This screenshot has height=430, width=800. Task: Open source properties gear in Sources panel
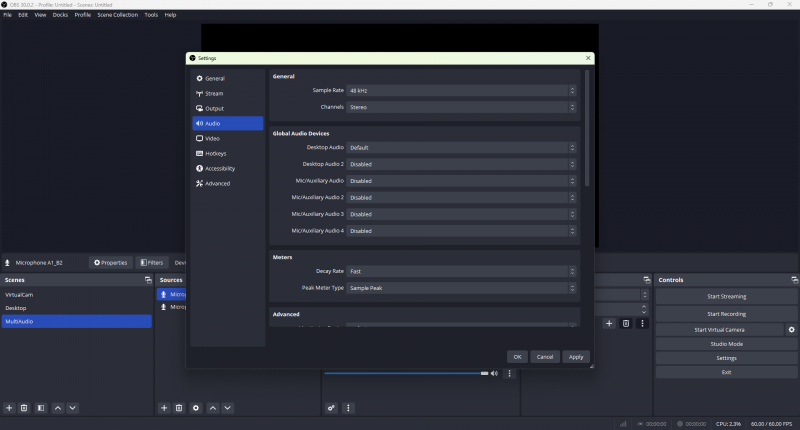point(196,408)
